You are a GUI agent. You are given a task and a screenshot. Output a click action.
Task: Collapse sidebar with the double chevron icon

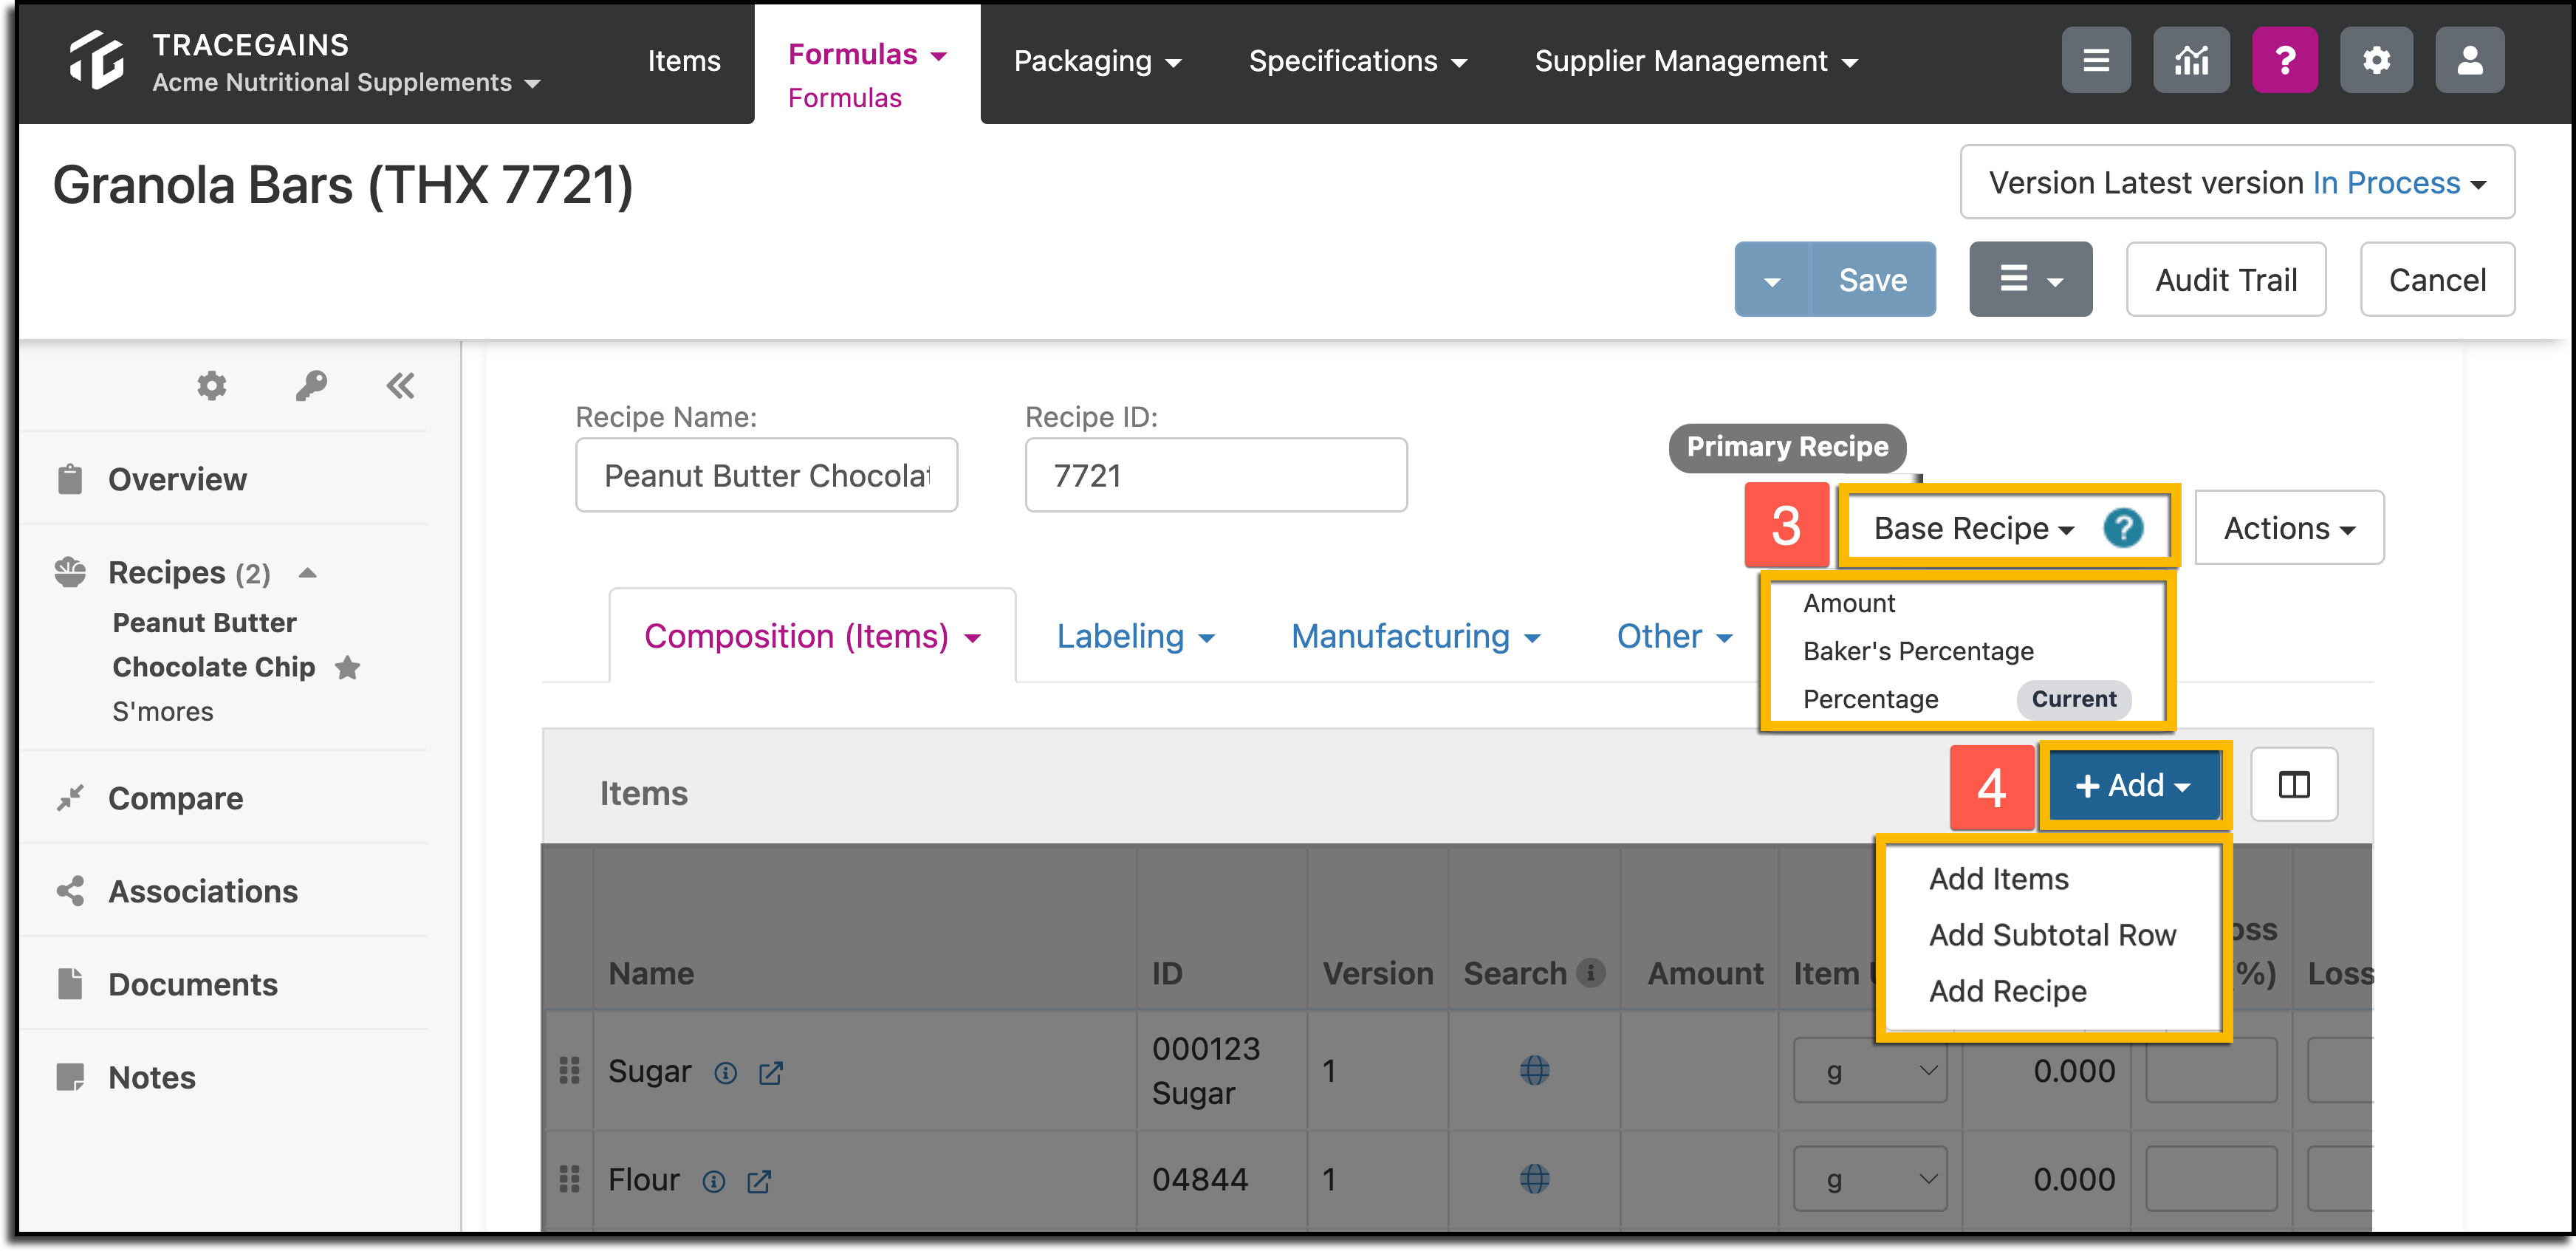click(401, 386)
